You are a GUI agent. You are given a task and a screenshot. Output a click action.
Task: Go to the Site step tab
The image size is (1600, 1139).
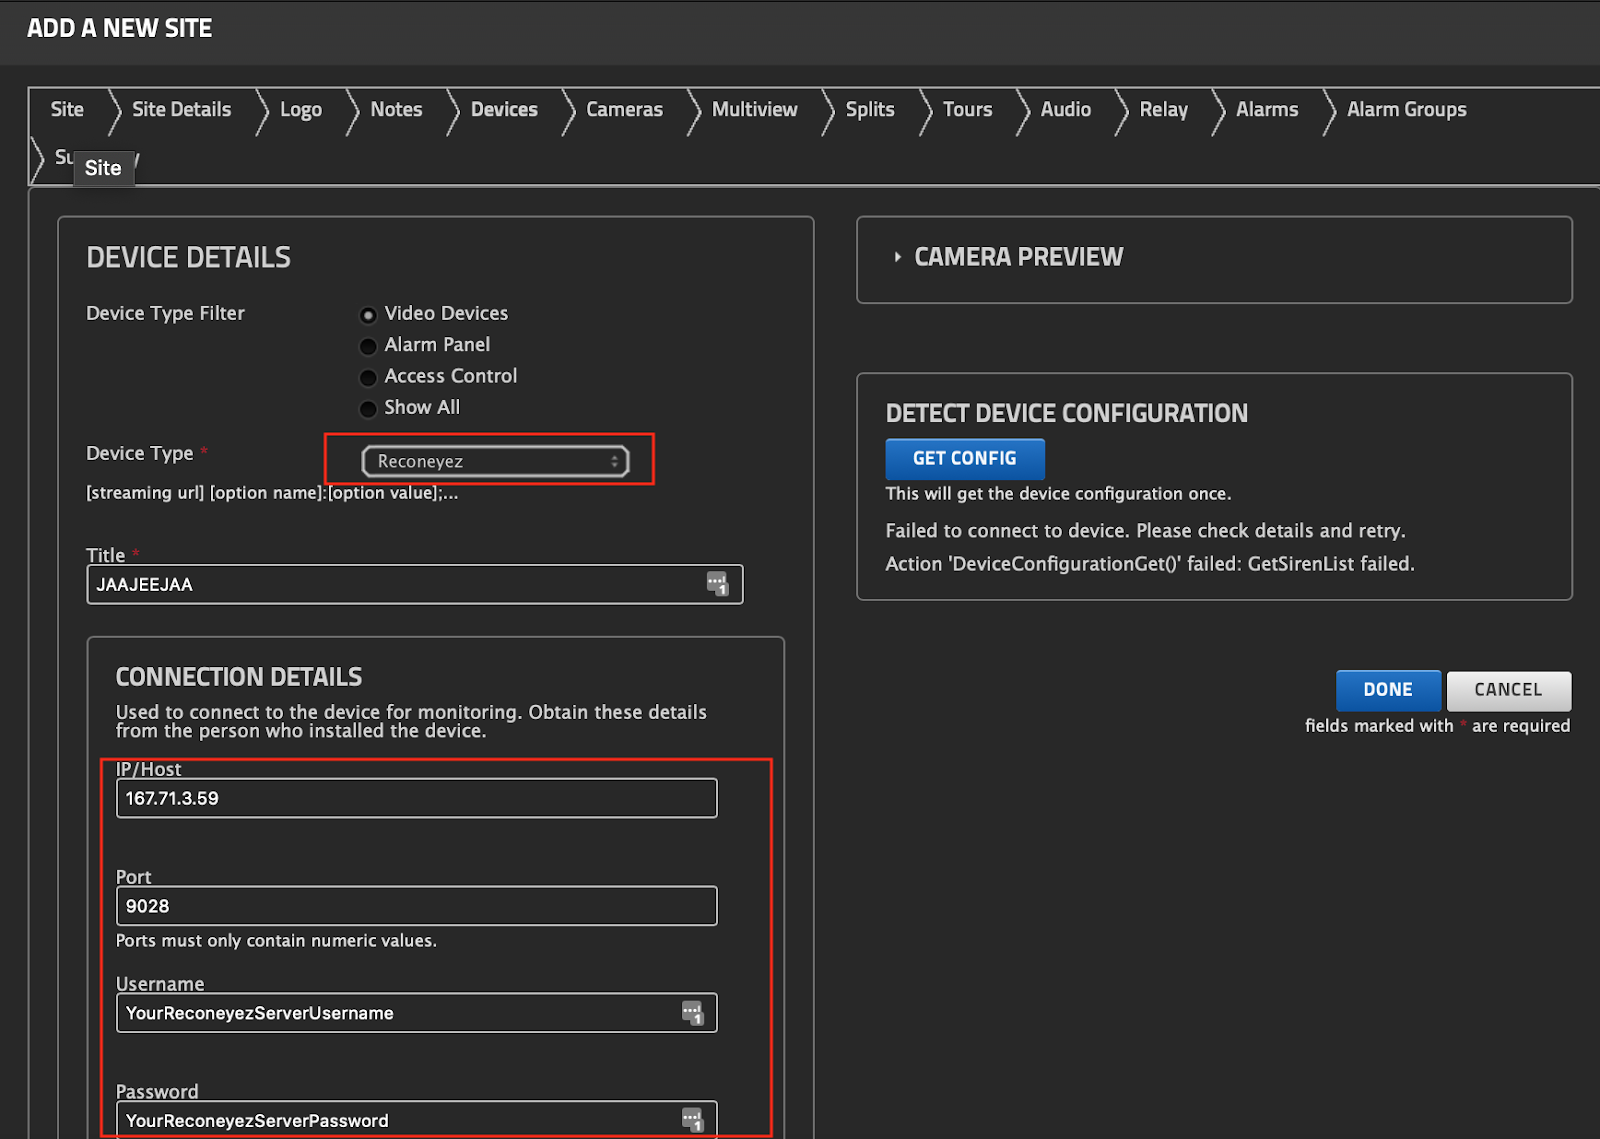[67, 109]
